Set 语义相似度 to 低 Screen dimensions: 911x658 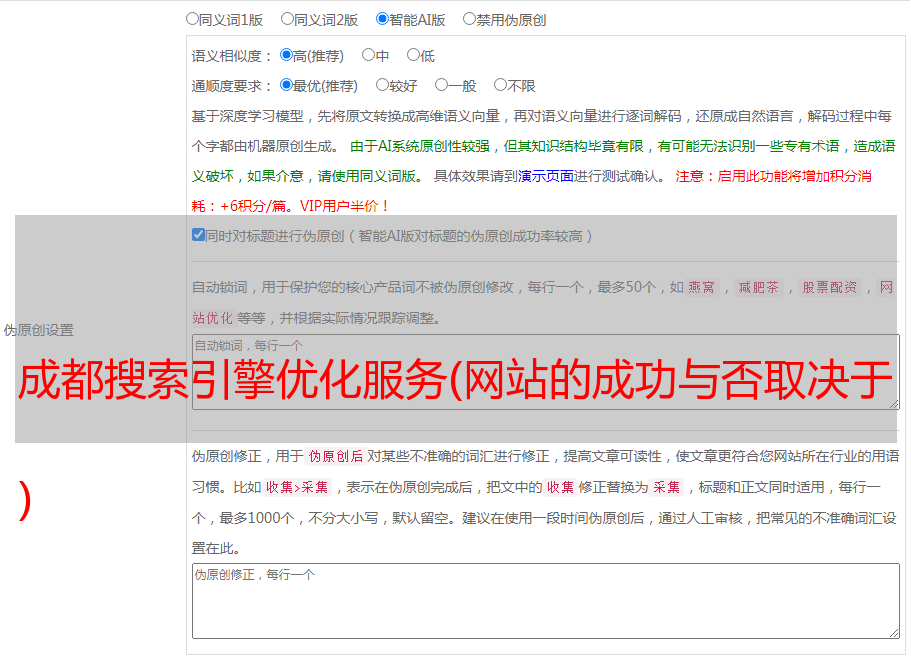[413, 55]
